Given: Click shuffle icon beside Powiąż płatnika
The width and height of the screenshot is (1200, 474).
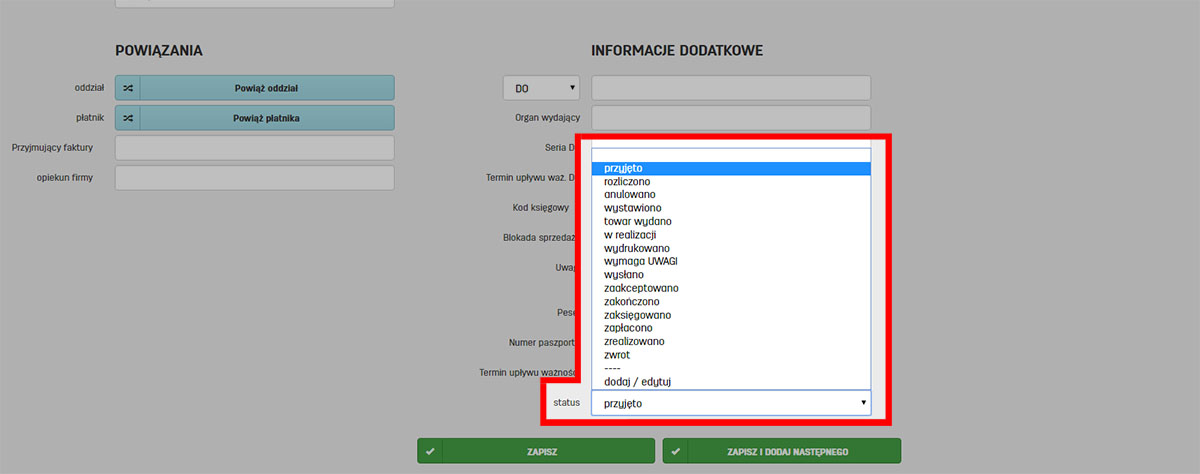Looking at the screenshot, I should 128,118.
